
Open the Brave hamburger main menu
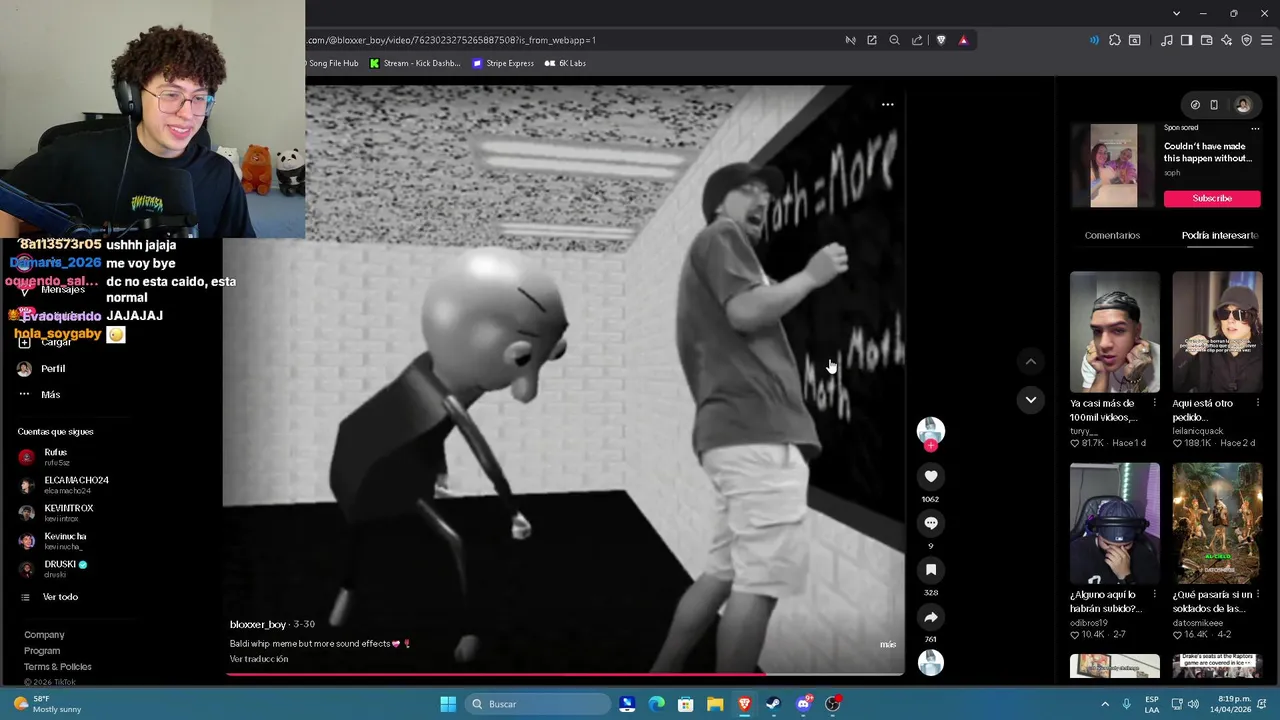point(1266,40)
